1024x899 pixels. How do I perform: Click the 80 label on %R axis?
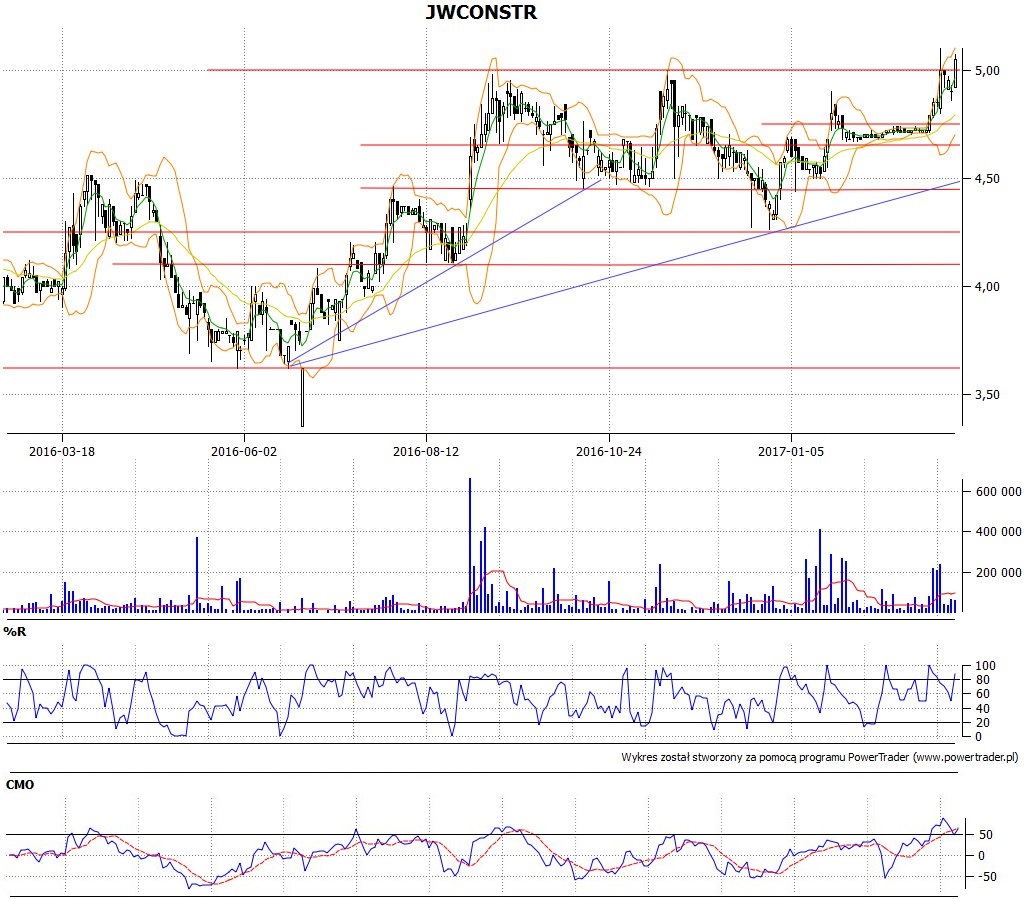(x=982, y=680)
